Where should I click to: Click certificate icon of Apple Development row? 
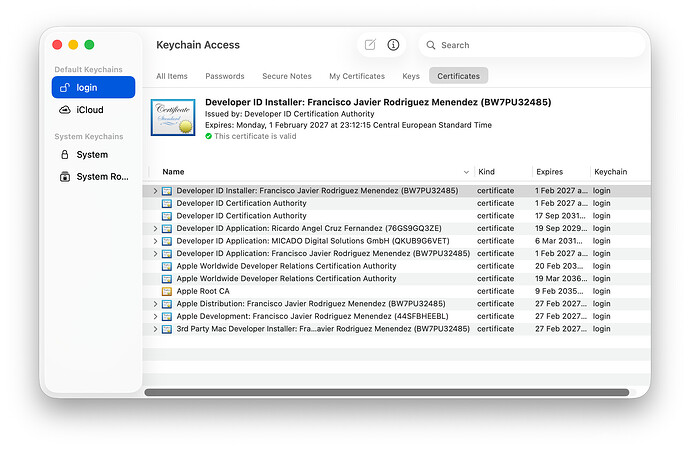pos(167,317)
